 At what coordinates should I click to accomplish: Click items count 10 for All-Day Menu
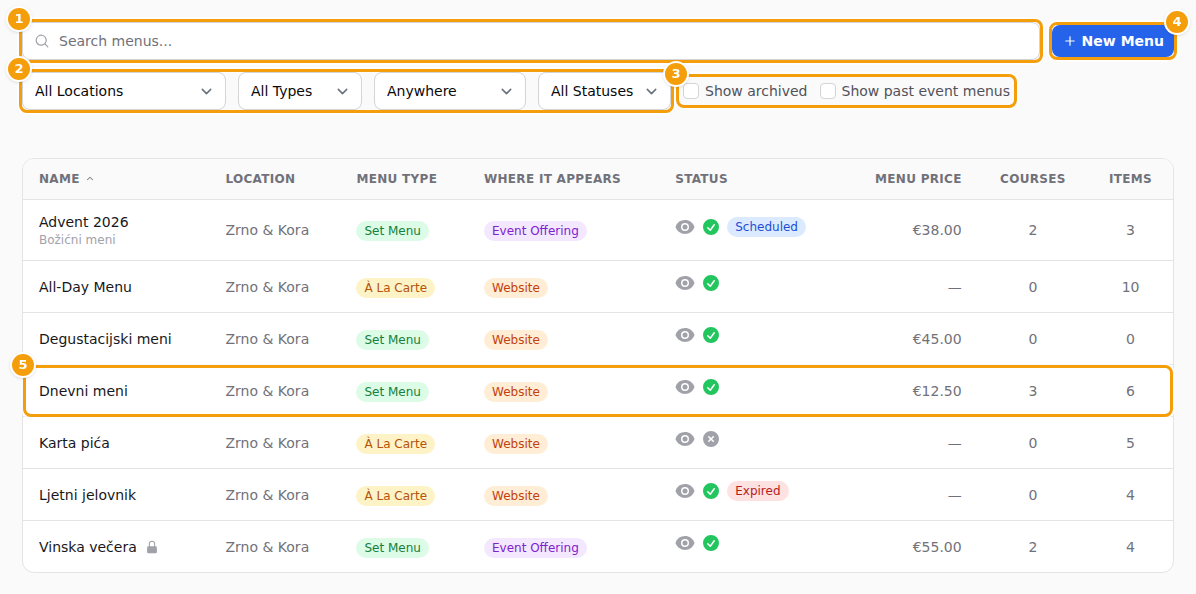pos(1130,287)
